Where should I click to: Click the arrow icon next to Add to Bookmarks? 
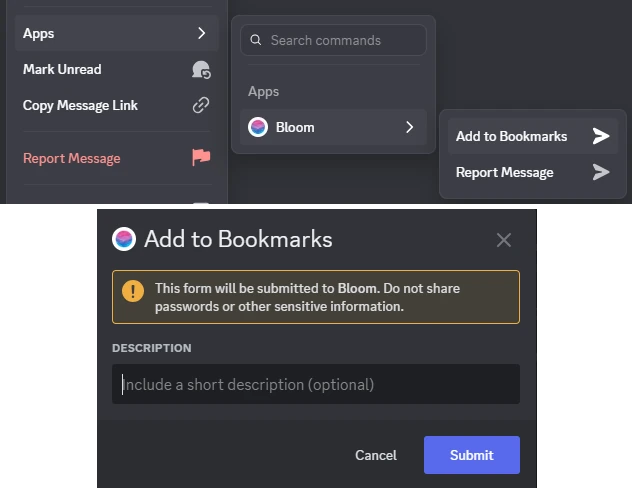600,136
